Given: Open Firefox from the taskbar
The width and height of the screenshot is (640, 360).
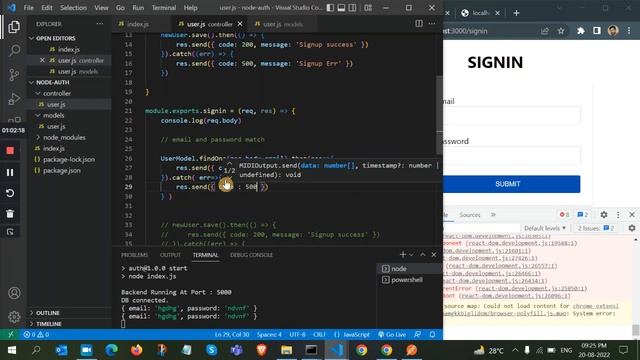Looking at the screenshot, I should coord(137,350).
